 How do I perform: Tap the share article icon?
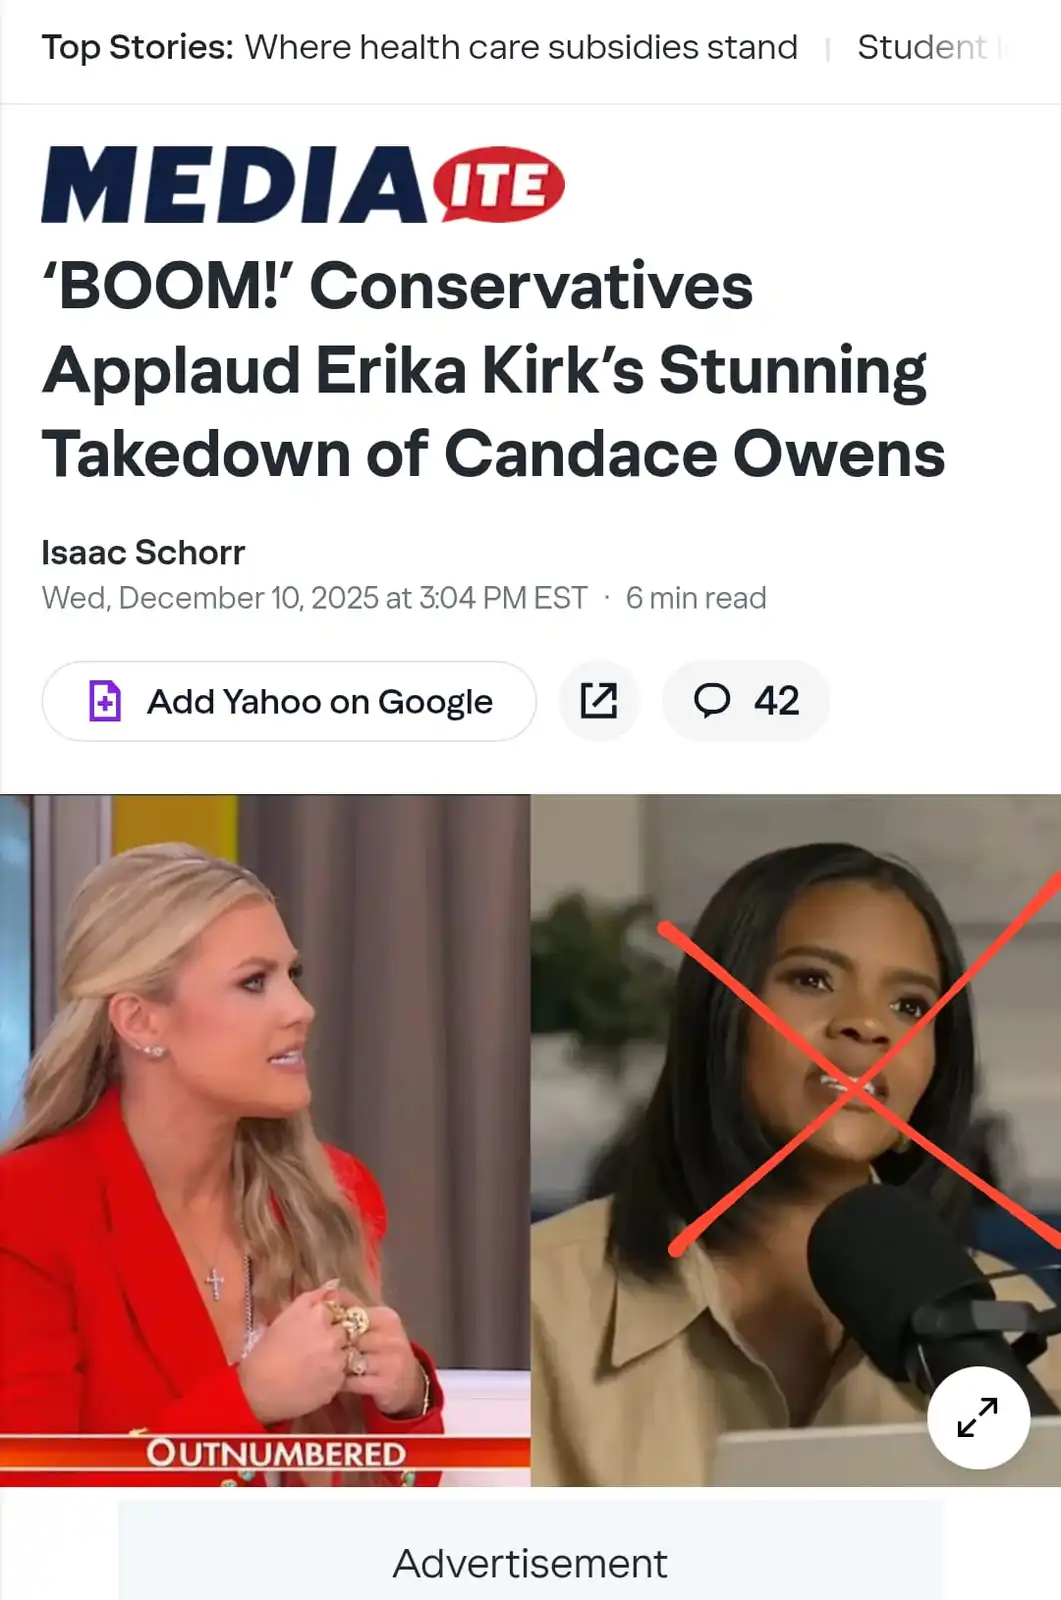(x=599, y=701)
